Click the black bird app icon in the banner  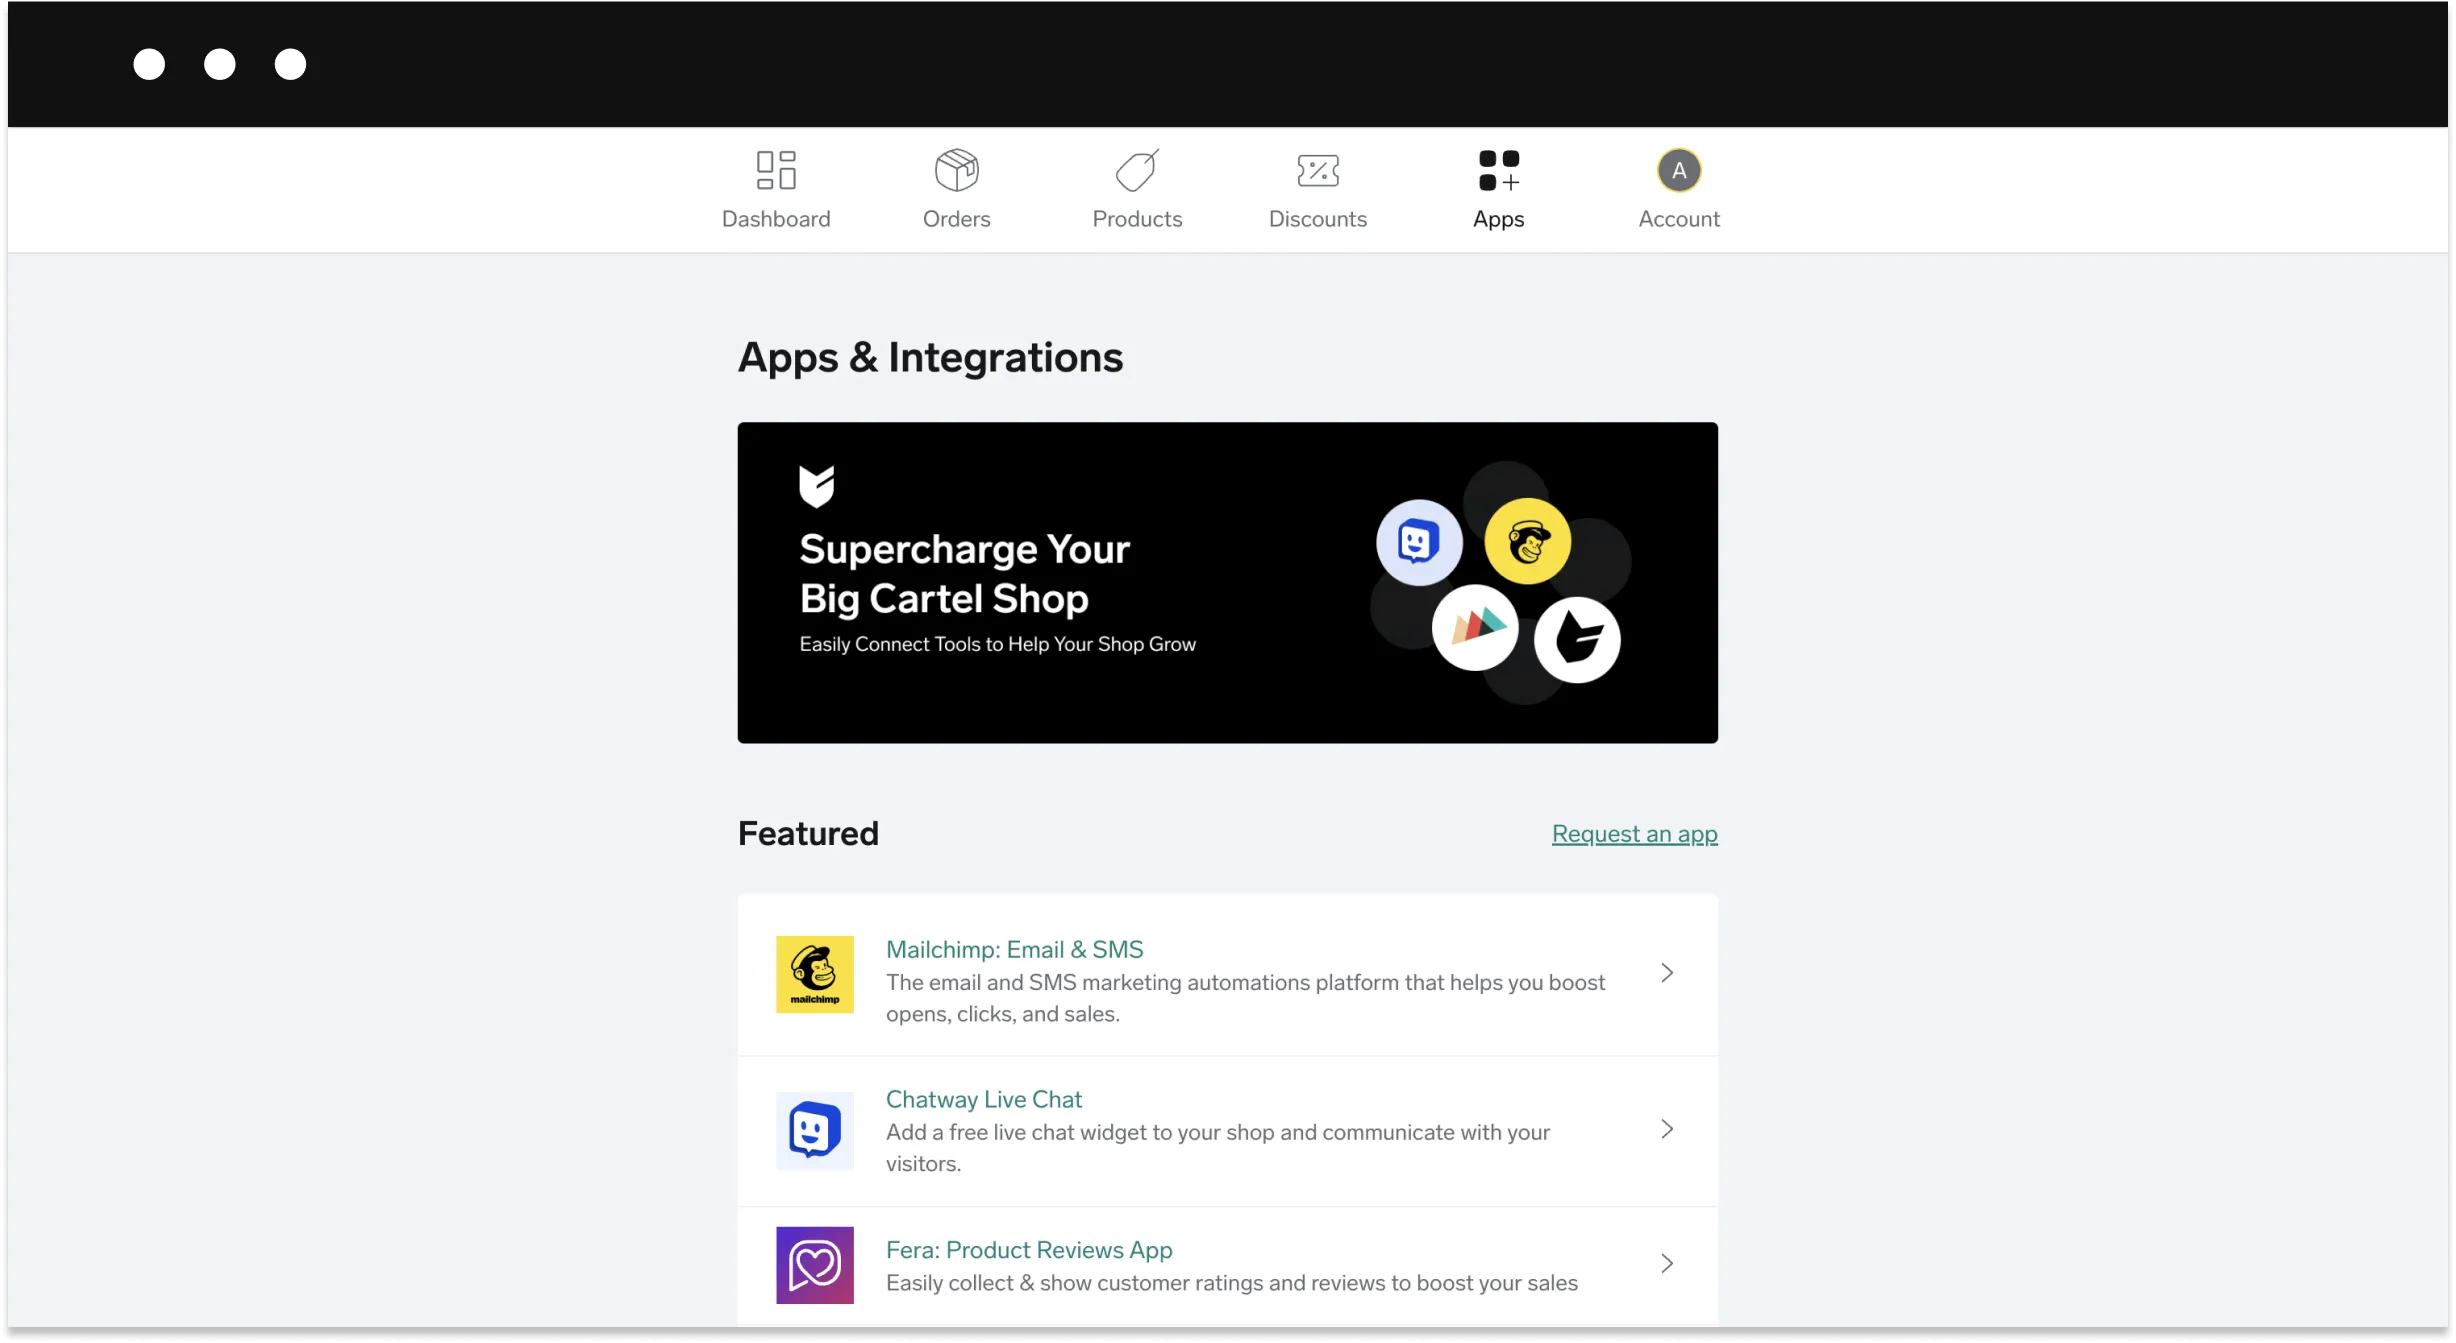click(1577, 640)
